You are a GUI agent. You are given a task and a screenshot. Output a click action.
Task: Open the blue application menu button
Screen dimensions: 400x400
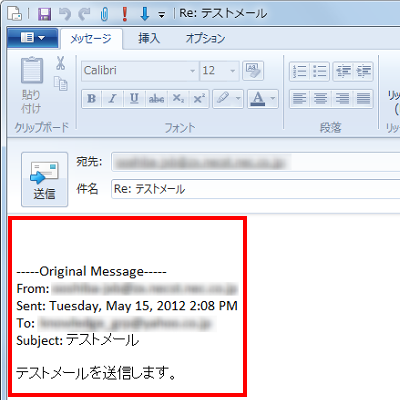(33, 38)
